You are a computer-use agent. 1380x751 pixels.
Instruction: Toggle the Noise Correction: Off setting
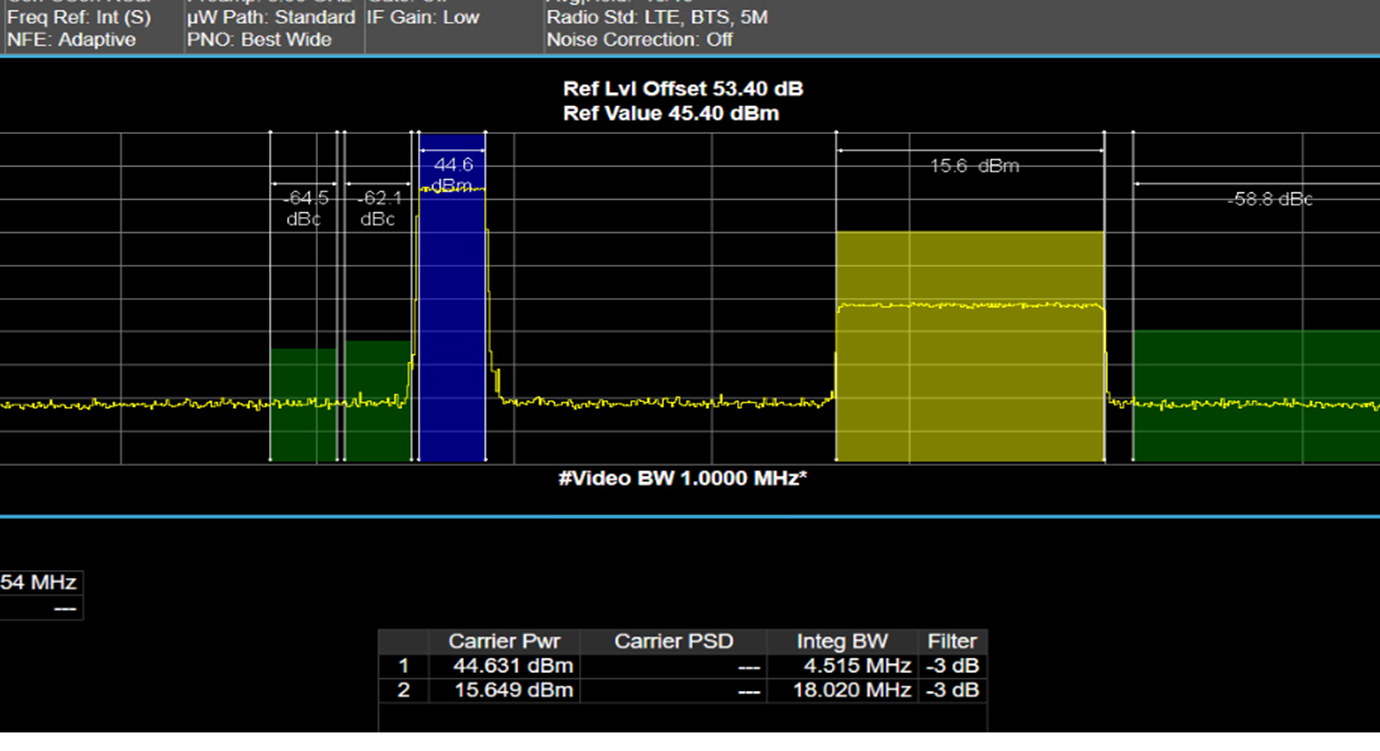pos(640,40)
